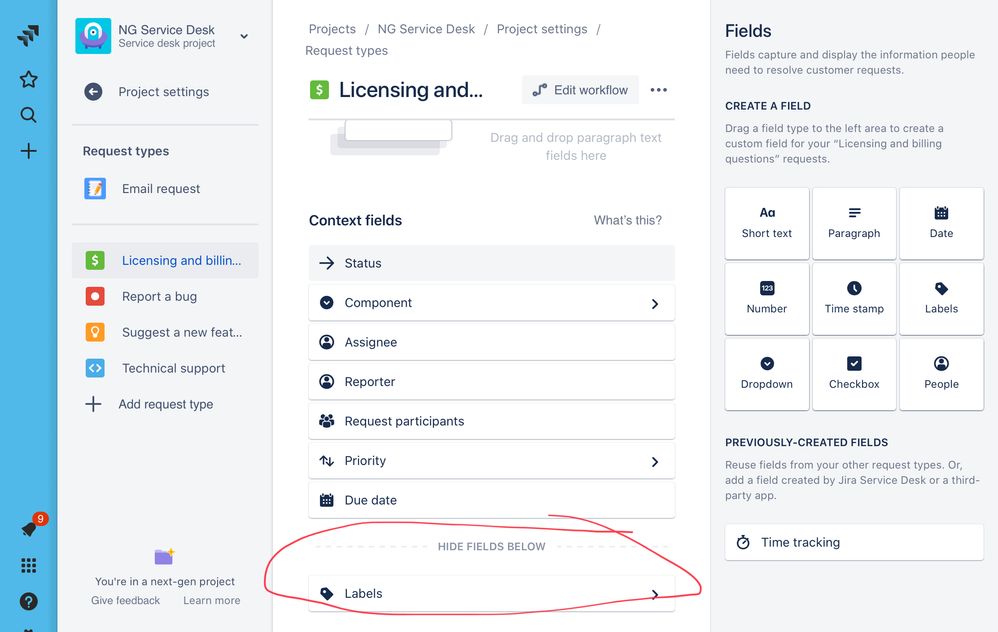Click the Due date calendar icon
This screenshot has height=632, width=998.
(x=327, y=500)
